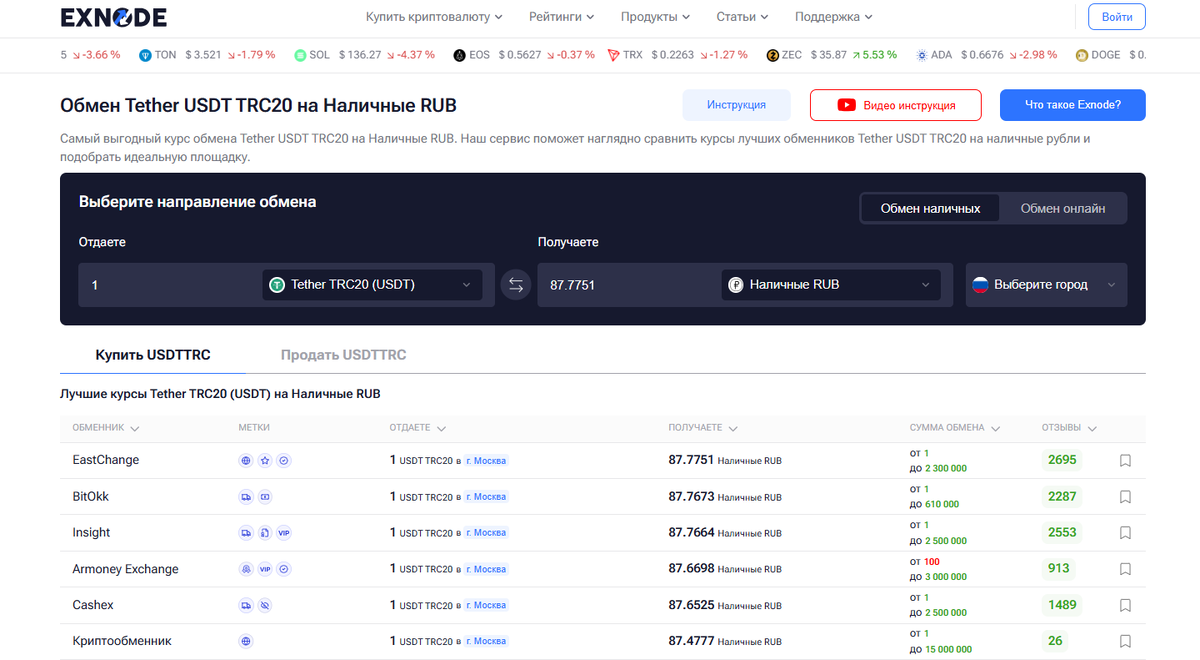The height and width of the screenshot is (660, 1200).
Task: Click the VIP tag for Armoney Exchange
Action: point(265,569)
